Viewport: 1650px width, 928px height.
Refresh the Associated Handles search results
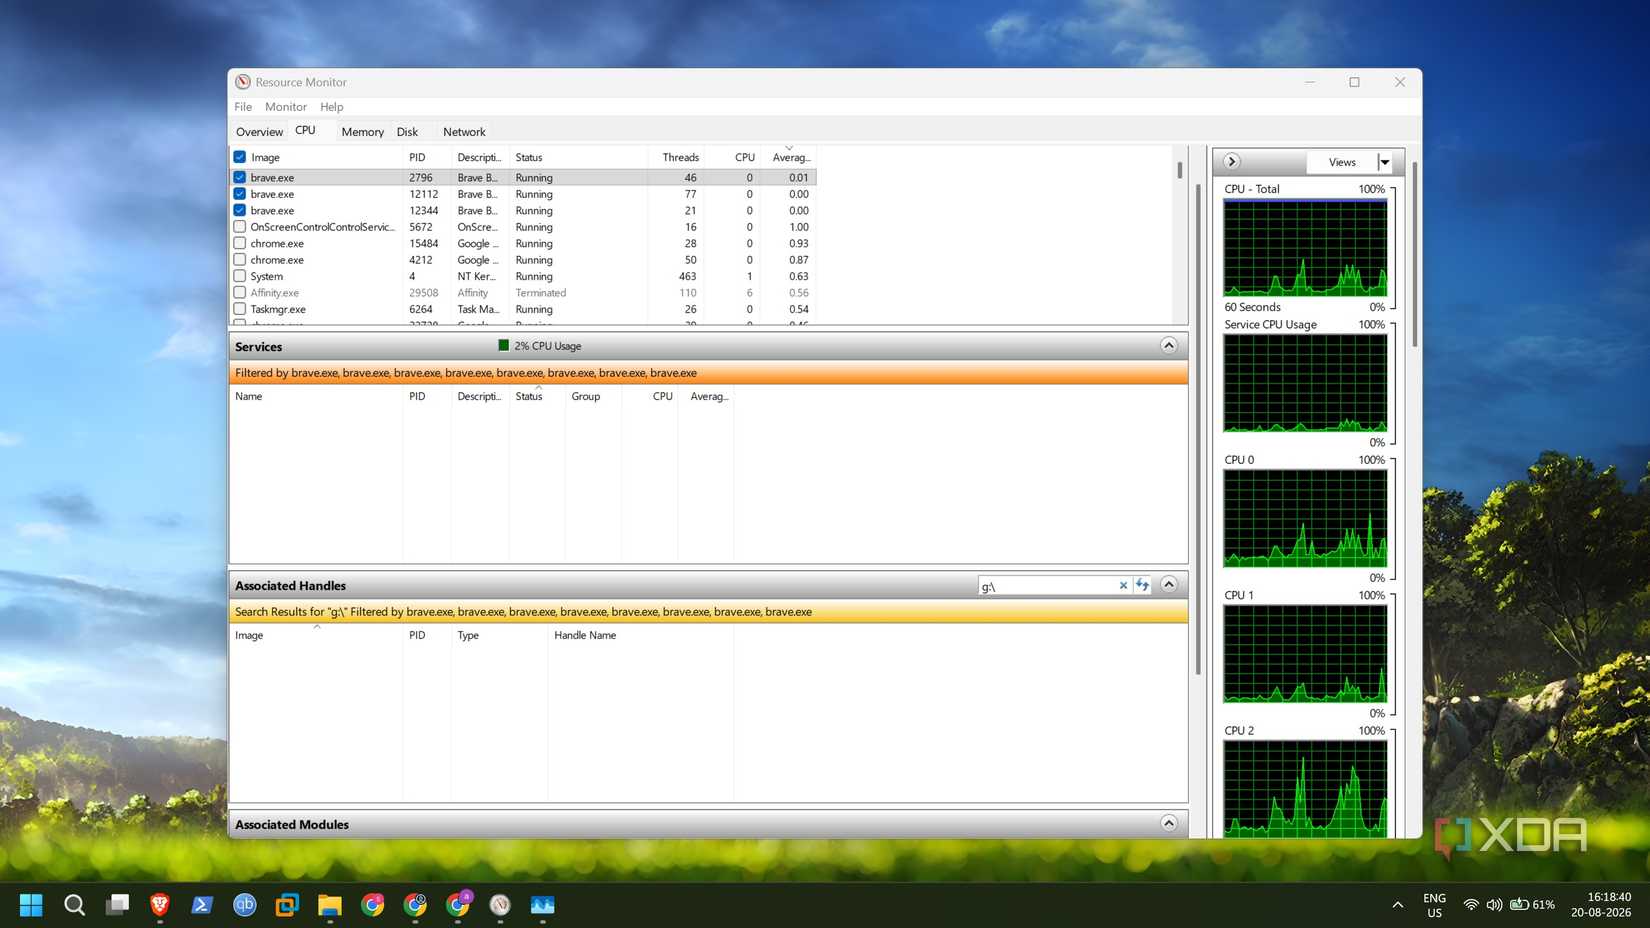tap(1142, 586)
